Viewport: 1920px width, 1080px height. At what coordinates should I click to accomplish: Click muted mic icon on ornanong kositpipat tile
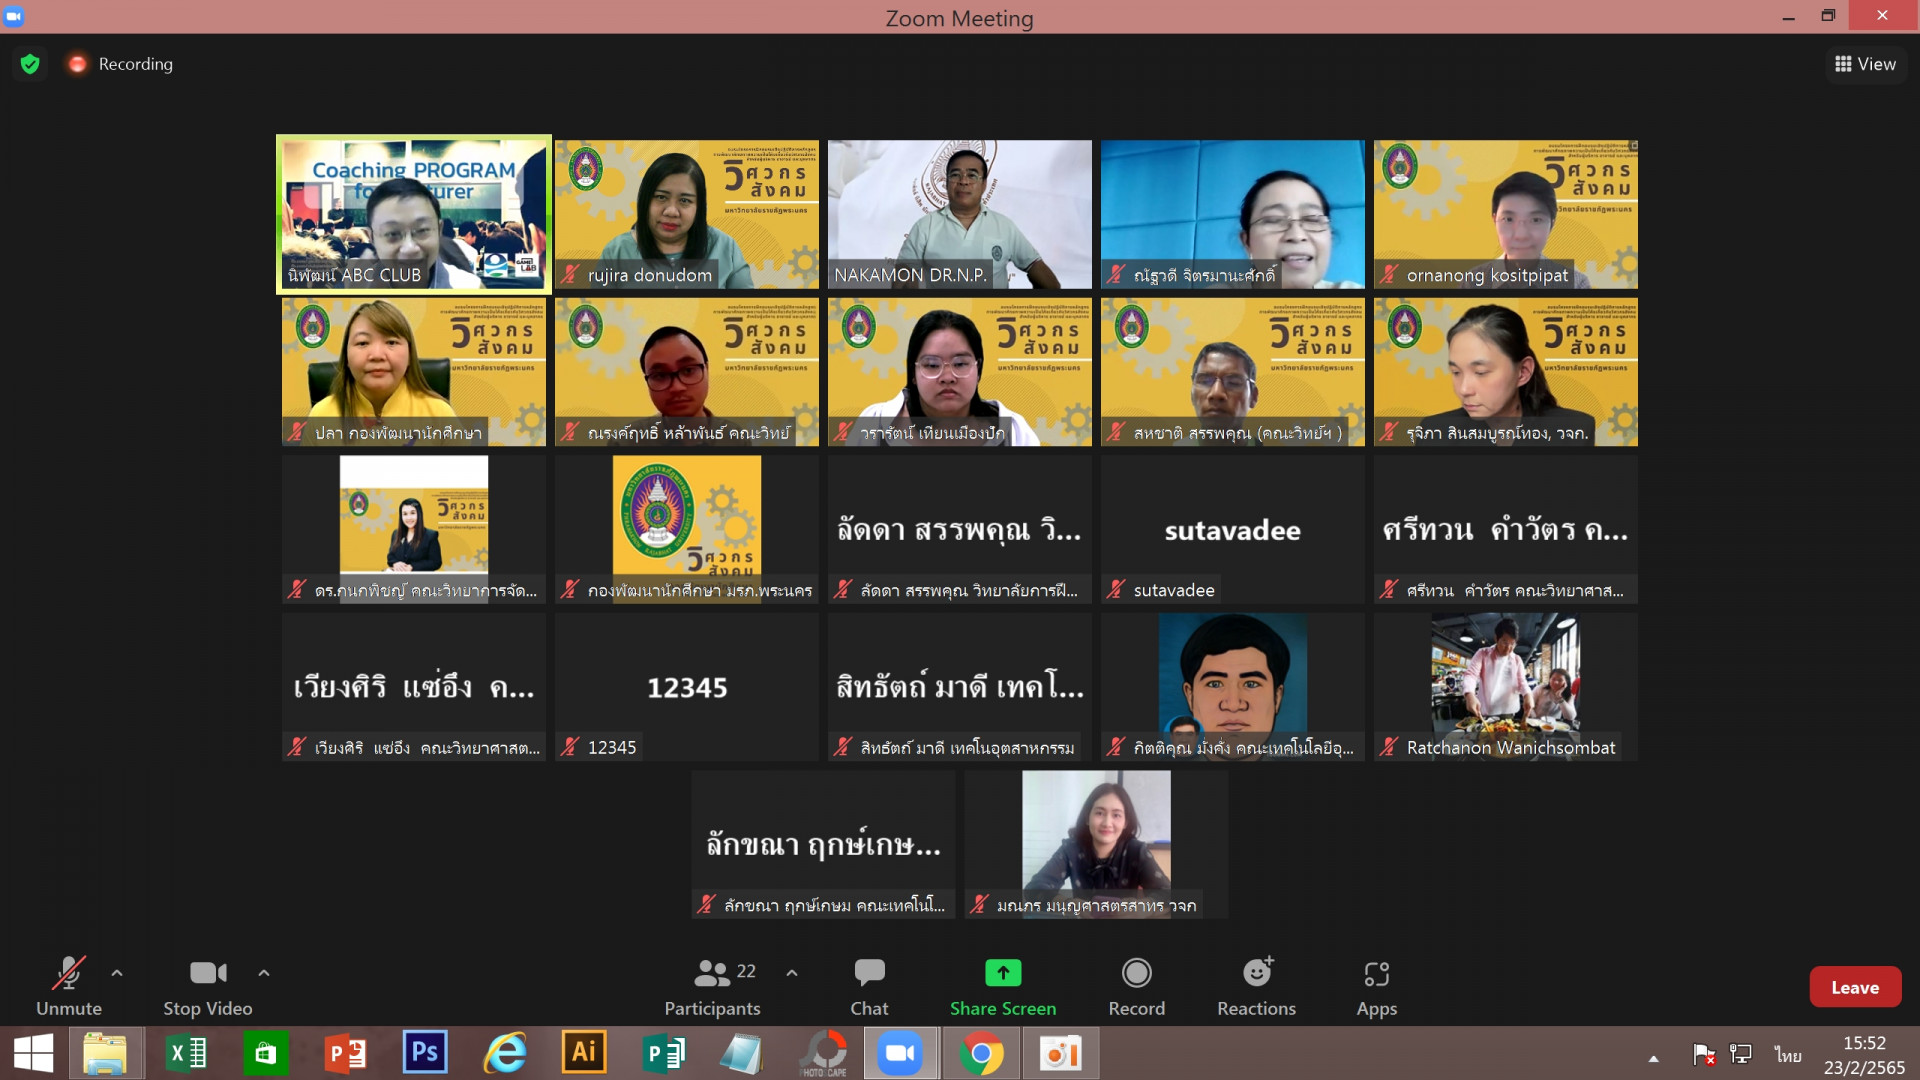(1389, 274)
